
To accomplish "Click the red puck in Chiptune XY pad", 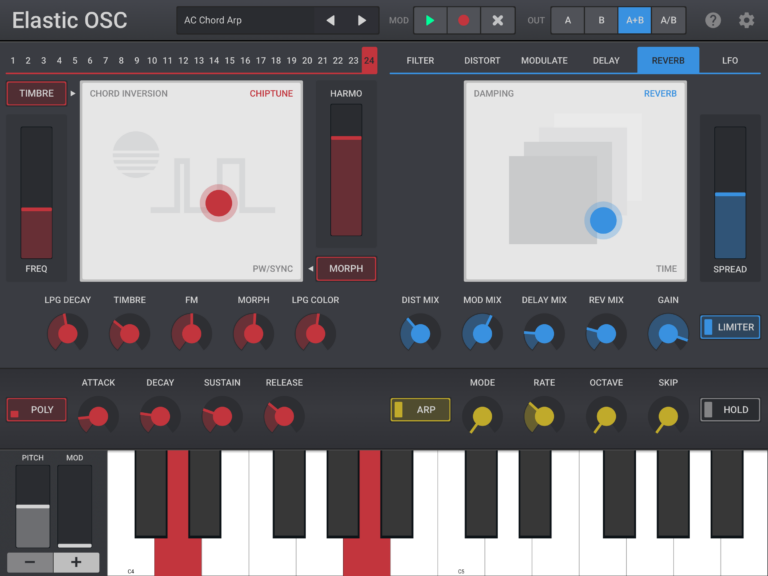I will point(218,203).
